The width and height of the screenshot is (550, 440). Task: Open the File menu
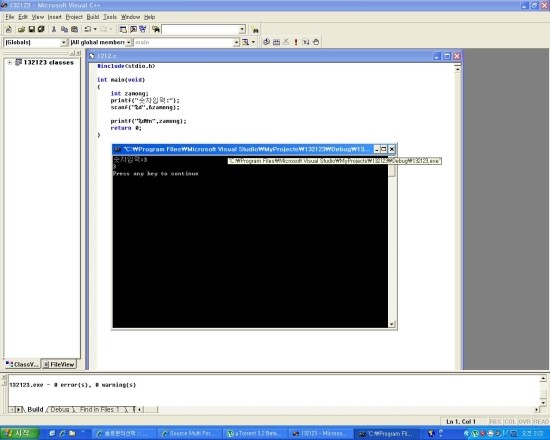(9, 17)
